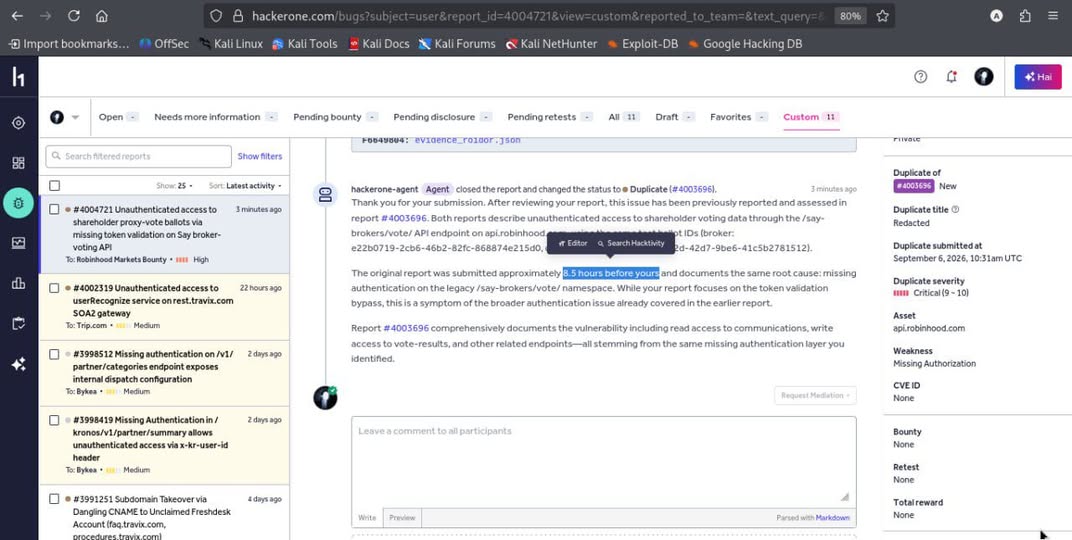Select the Write tab in comment editor
Image resolution: width=1072 pixels, height=540 pixels.
367,517
